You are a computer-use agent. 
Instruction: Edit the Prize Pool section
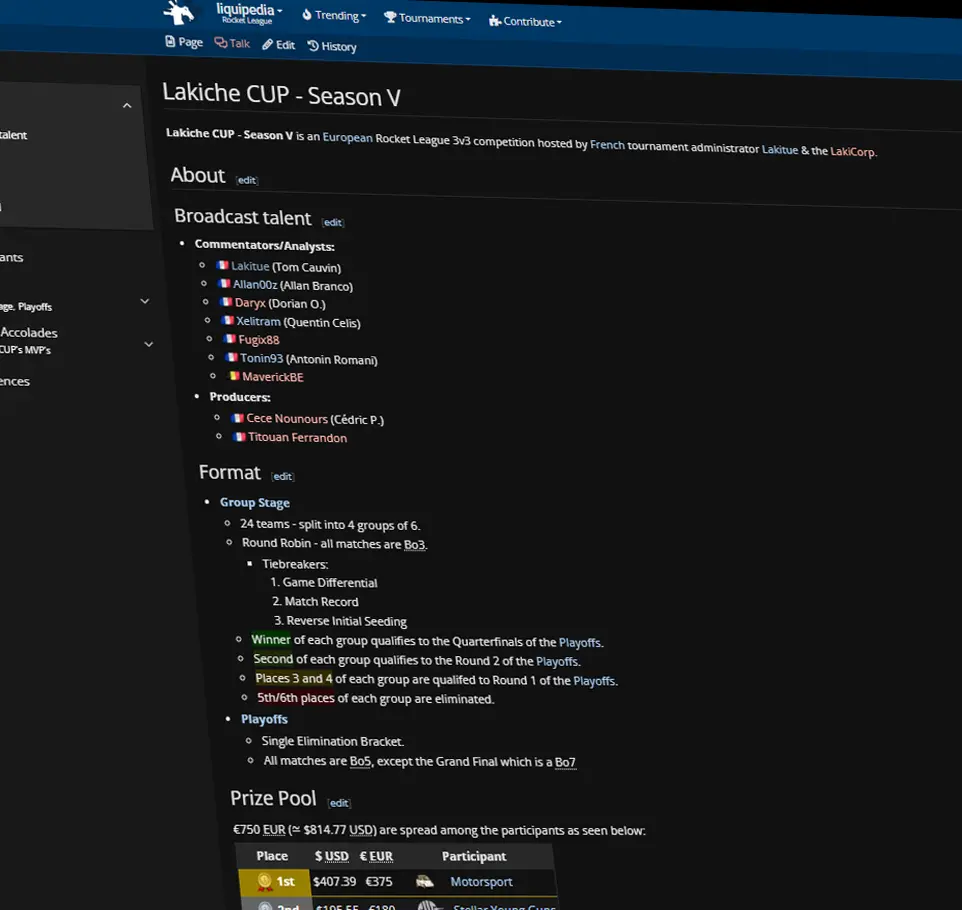click(340, 803)
